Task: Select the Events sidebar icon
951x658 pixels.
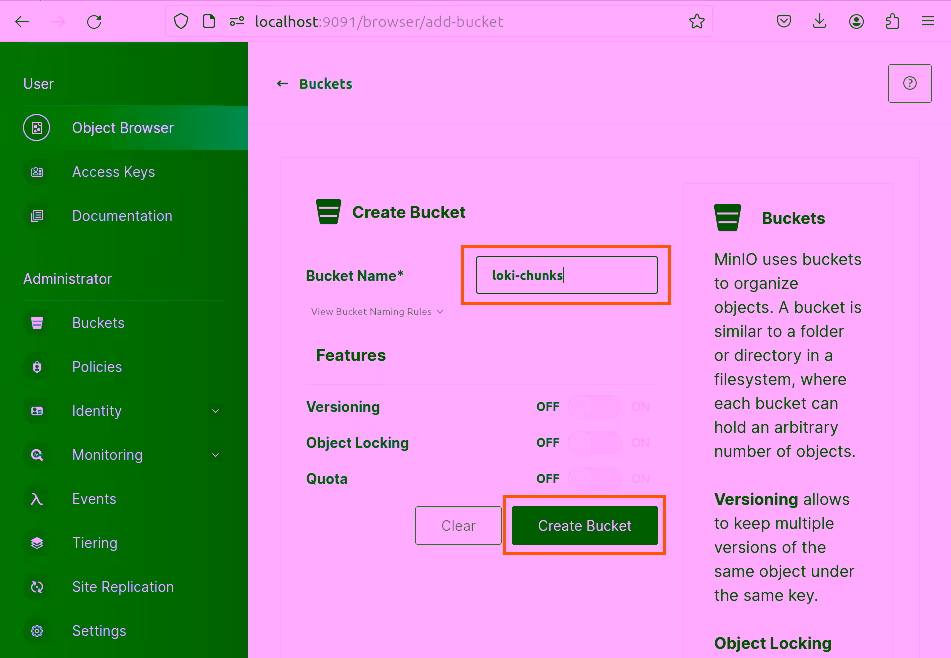Action: (x=94, y=498)
